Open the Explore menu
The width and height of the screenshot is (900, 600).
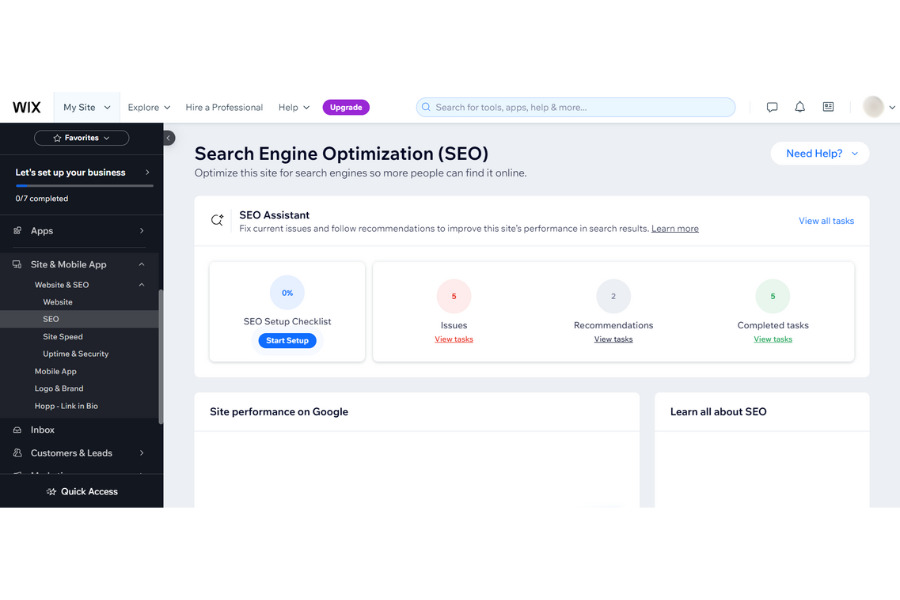point(149,107)
